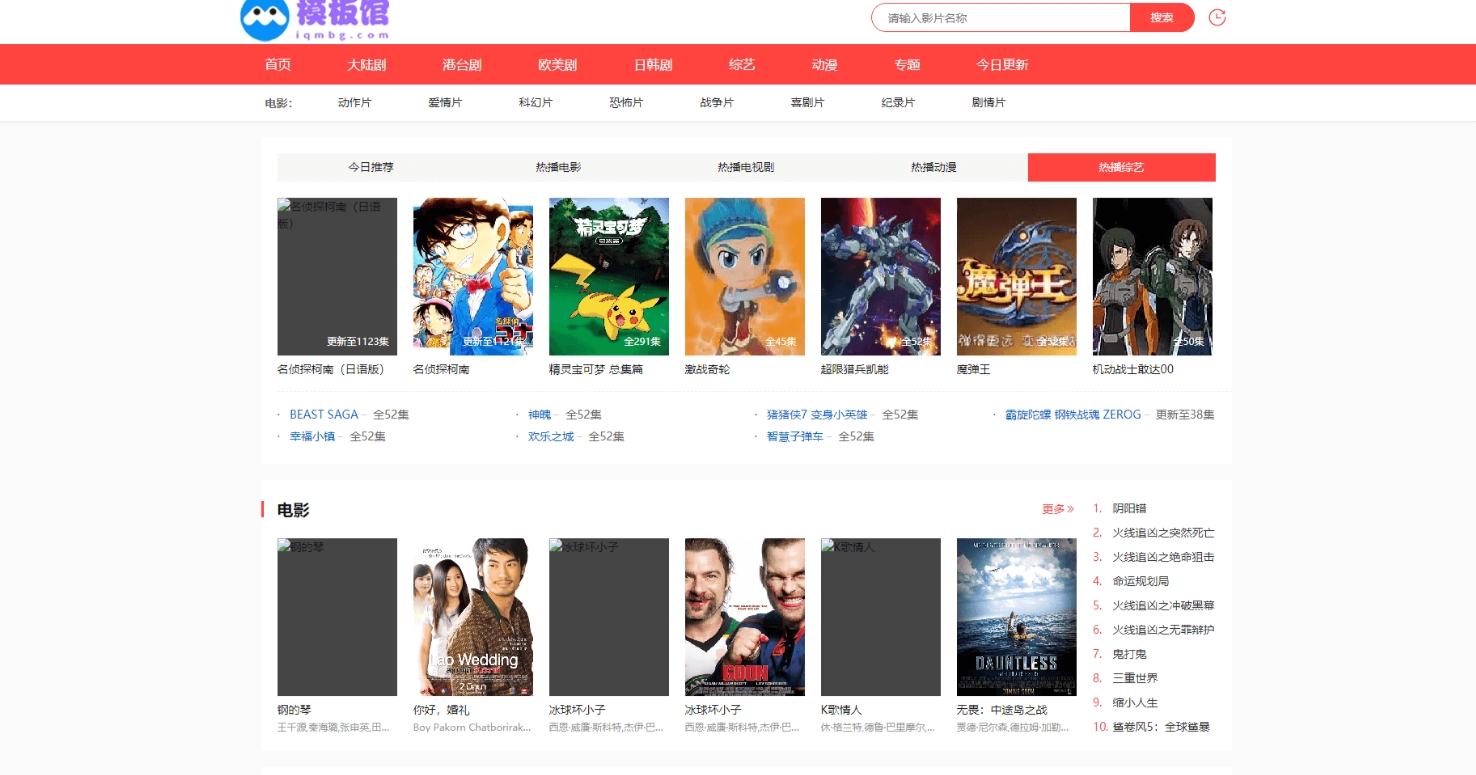This screenshot has height=775, width=1476.
Task: Select the 剧情片 movie category
Action: coord(988,103)
